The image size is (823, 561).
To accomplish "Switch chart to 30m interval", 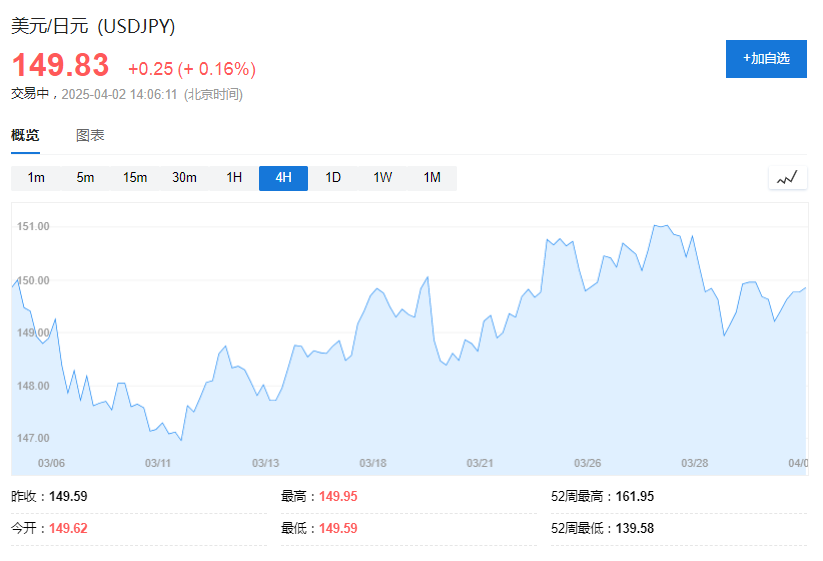I will point(184,178).
